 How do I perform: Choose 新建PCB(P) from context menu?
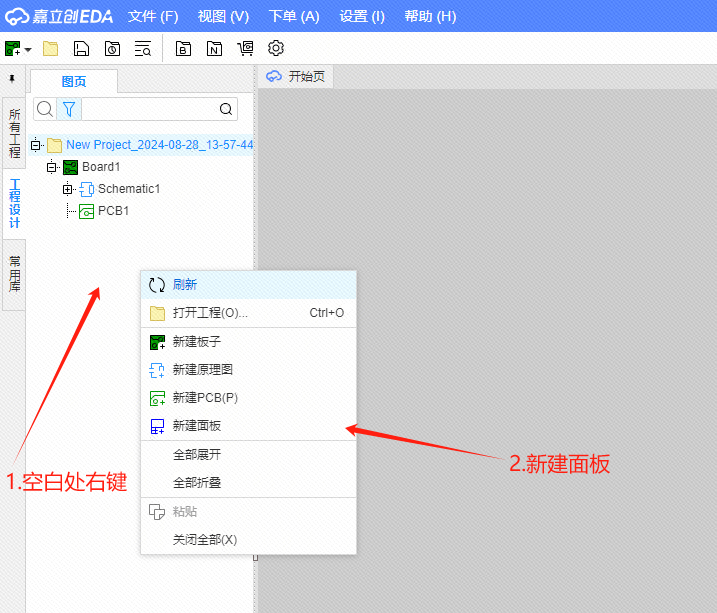click(248, 398)
